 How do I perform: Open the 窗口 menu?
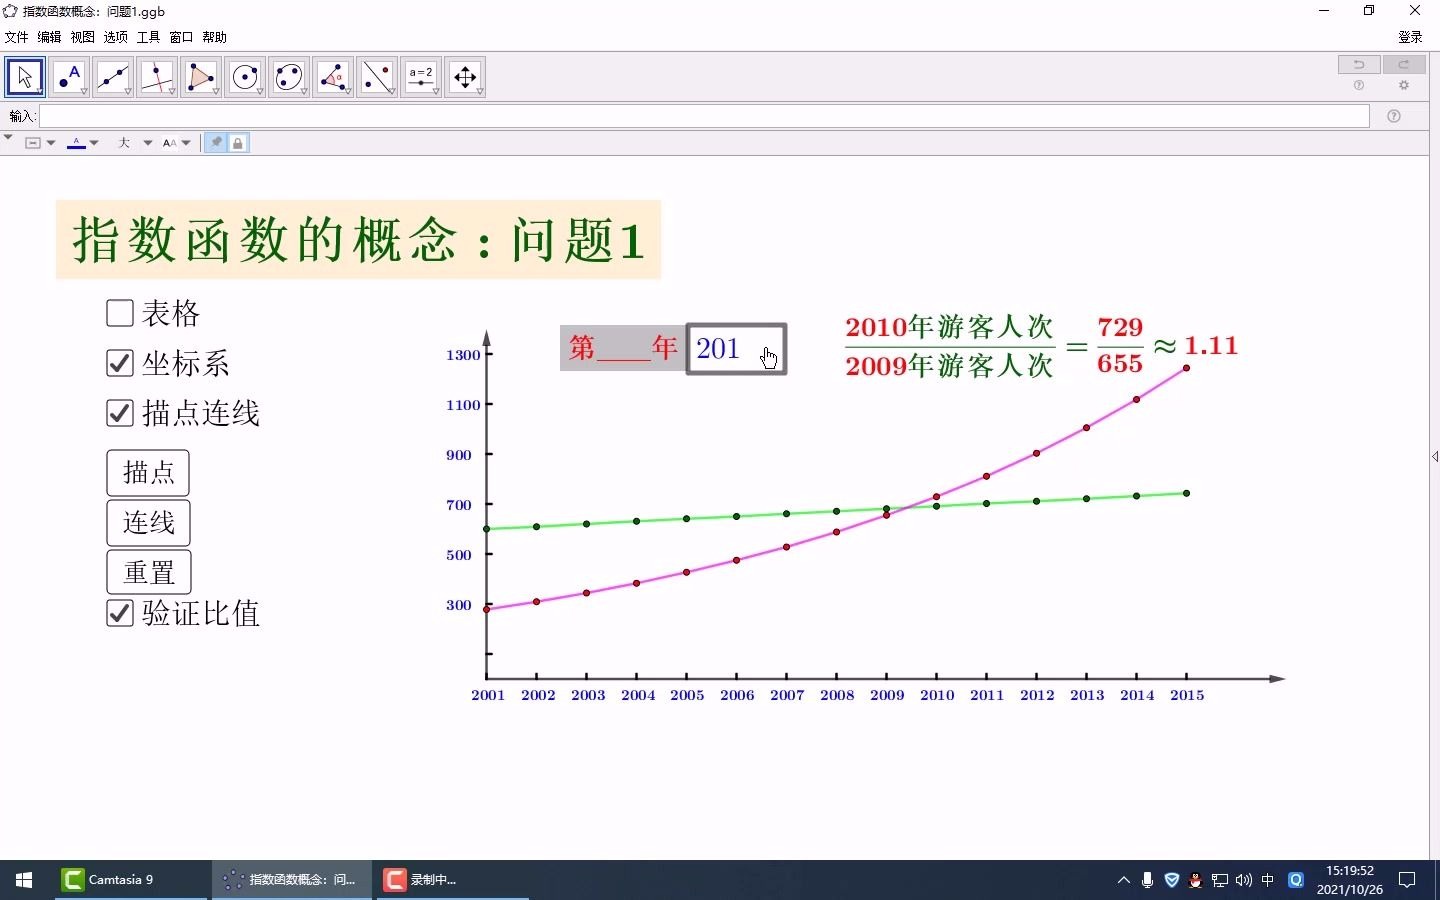pyautogui.click(x=181, y=37)
